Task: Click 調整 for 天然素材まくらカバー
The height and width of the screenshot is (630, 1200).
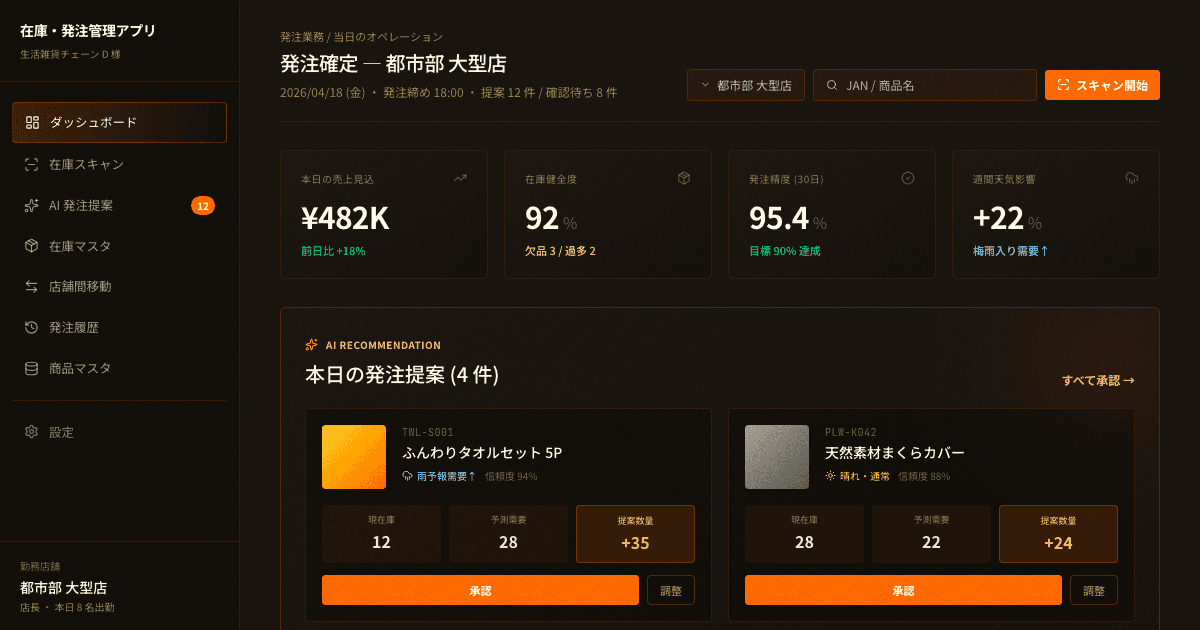Action: 1094,590
